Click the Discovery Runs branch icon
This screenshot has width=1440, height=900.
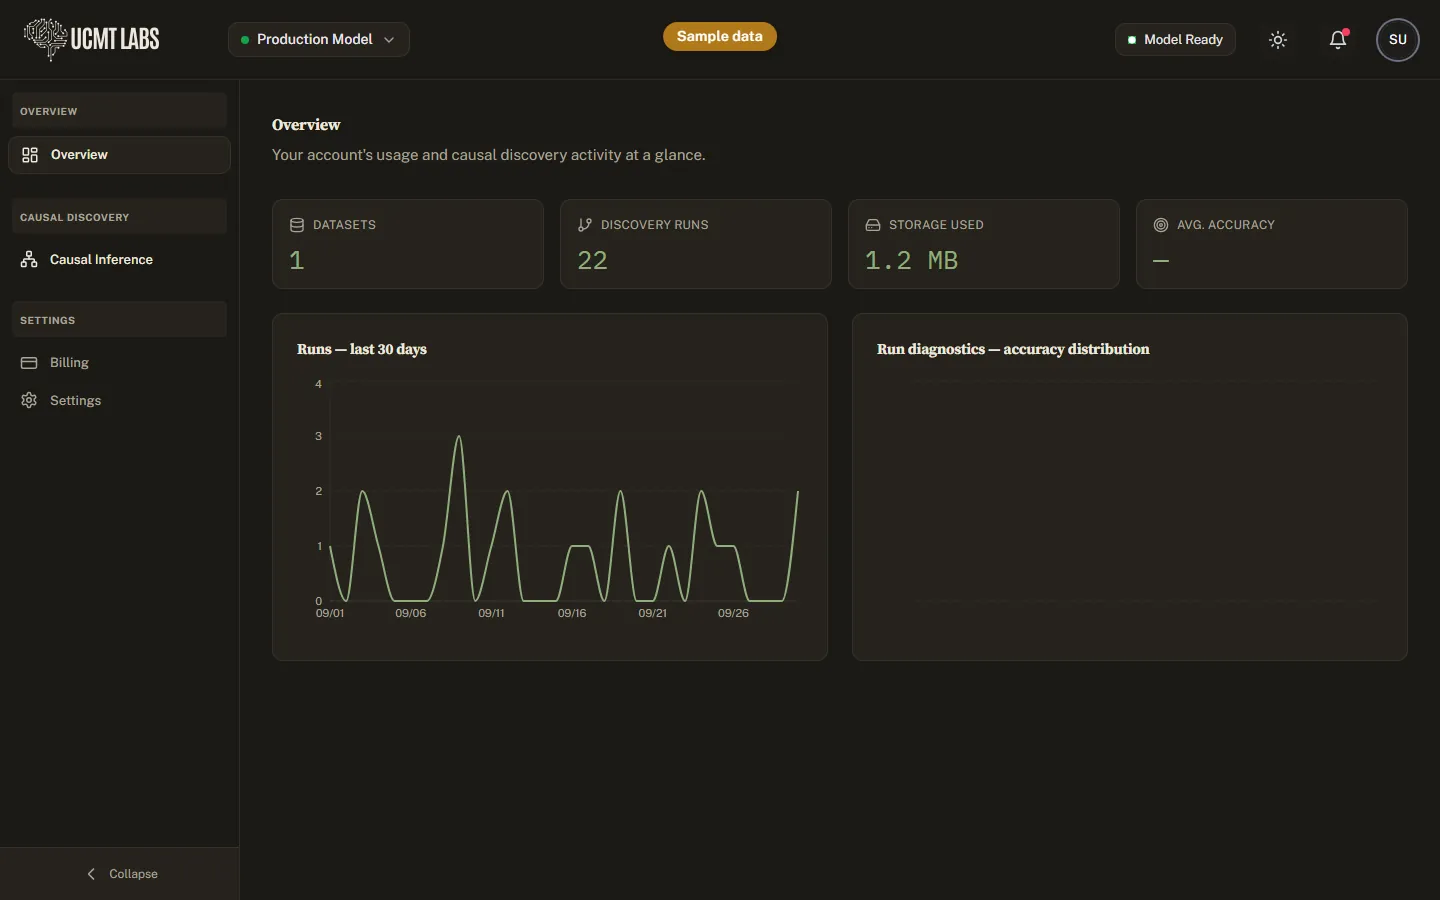tap(585, 225)
